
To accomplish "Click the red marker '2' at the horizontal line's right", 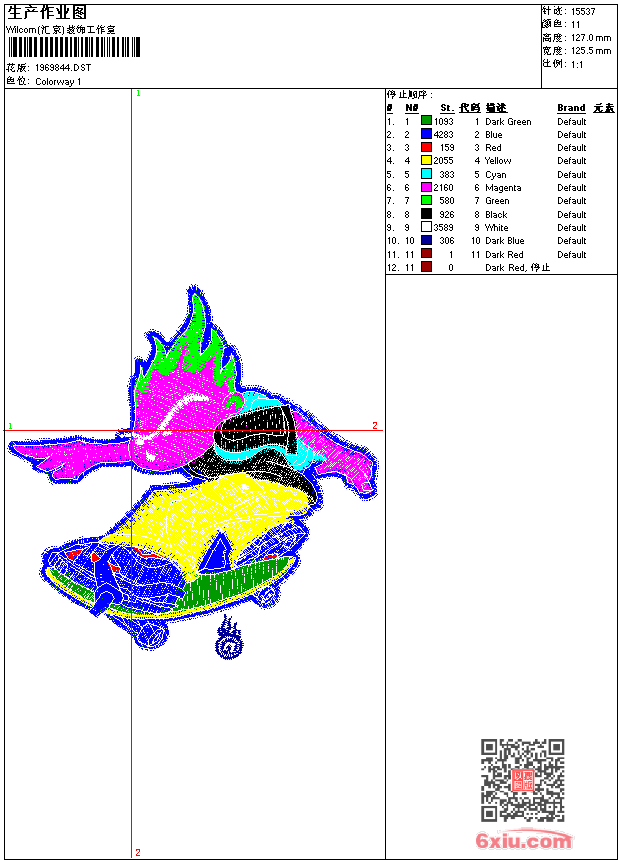I will 375,426.
